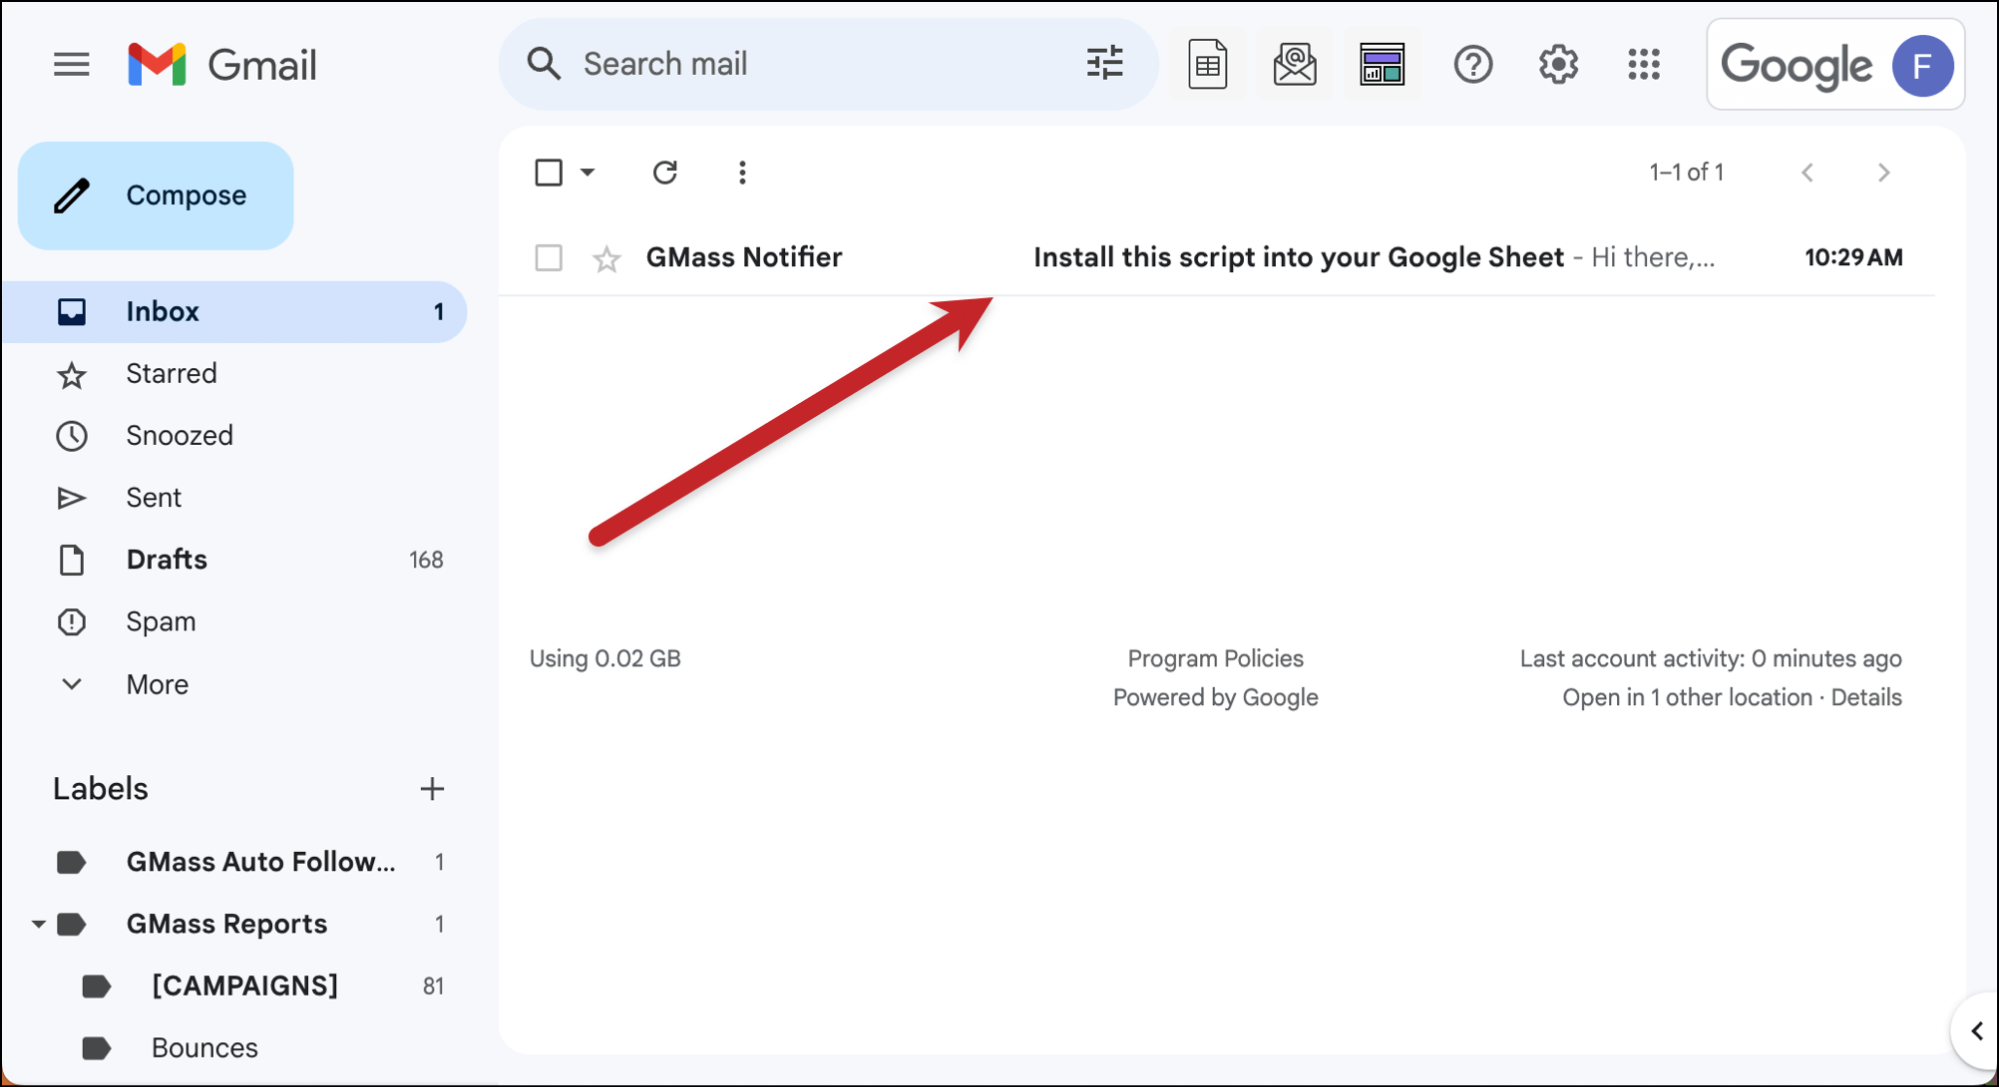Refresh the inbox
This screenshot has height=1088, width=1999.
coord(665,172)
